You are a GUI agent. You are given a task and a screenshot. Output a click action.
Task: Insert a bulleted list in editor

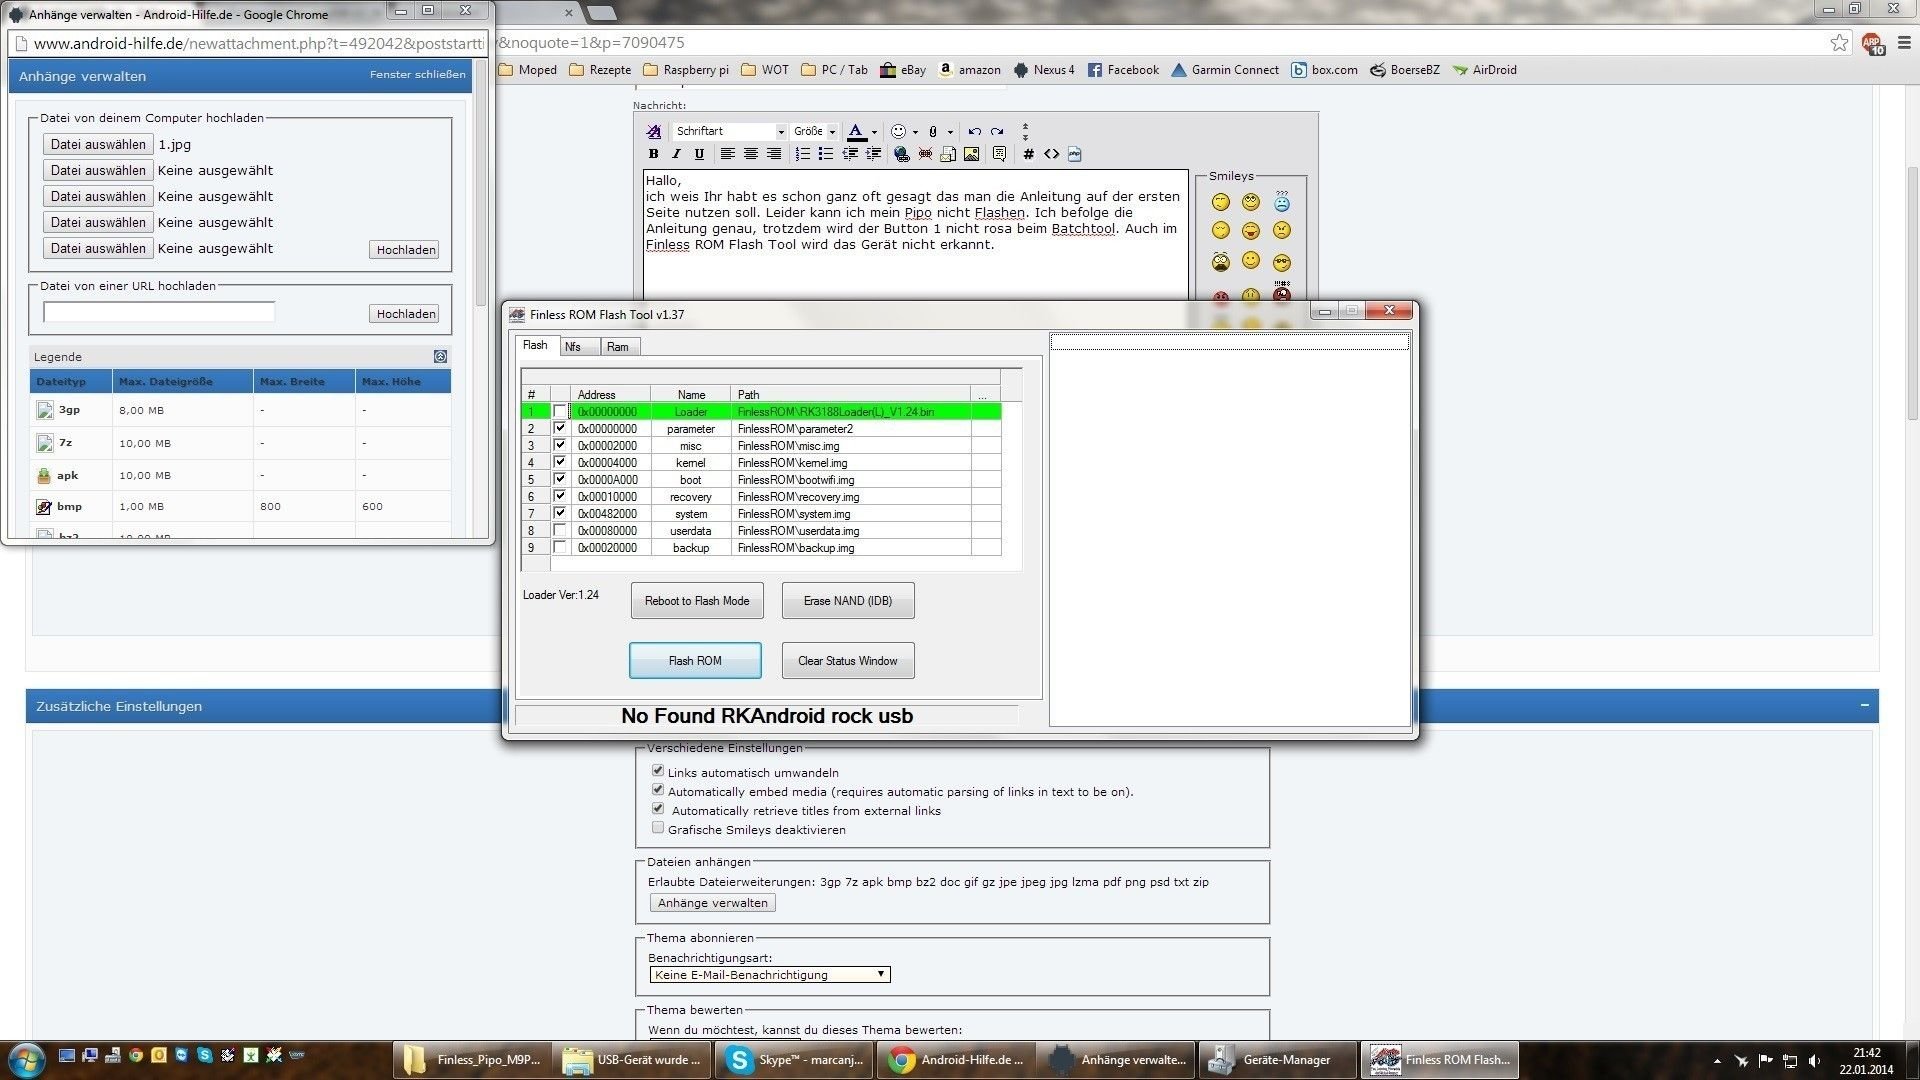(x=825, y=154)
